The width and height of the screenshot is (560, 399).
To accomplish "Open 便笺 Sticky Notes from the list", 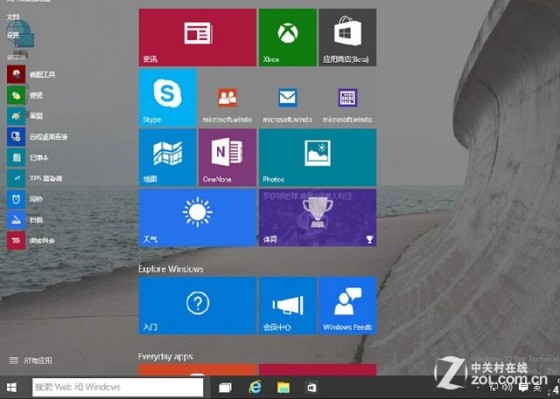I will pos(25,95).
